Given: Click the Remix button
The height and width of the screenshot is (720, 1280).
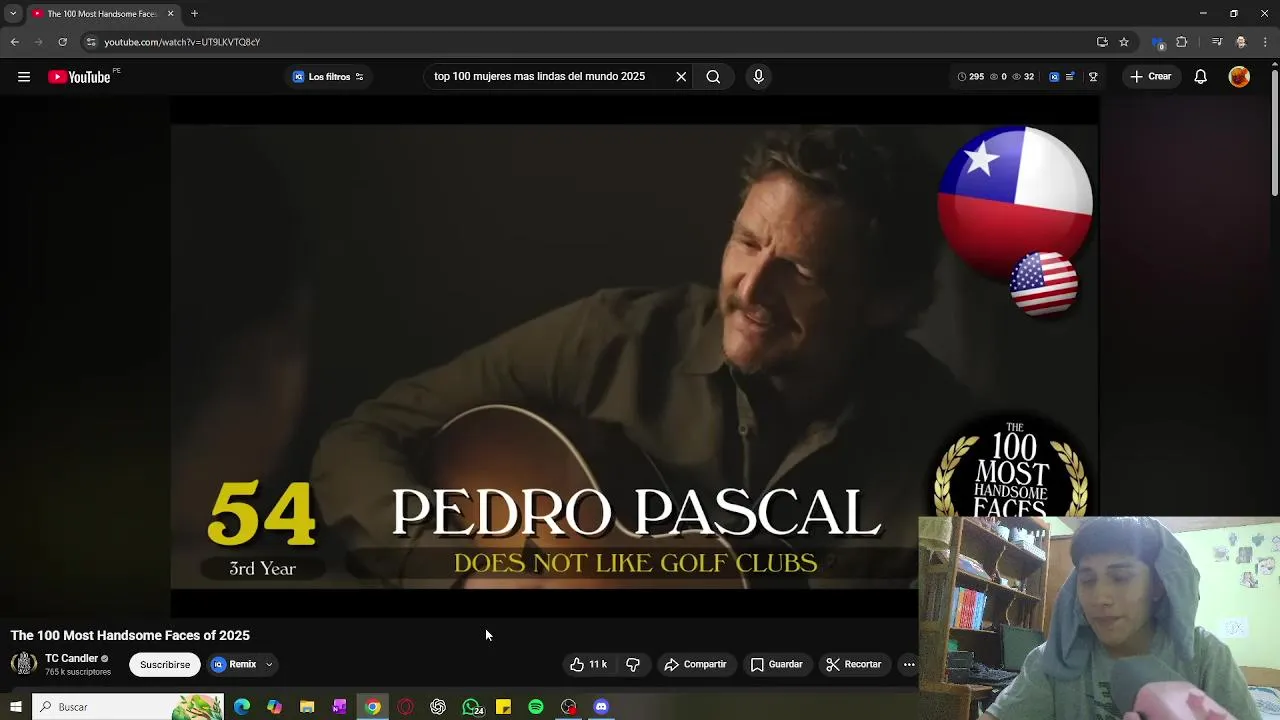Looking at the screenshot, I should 234,664.
